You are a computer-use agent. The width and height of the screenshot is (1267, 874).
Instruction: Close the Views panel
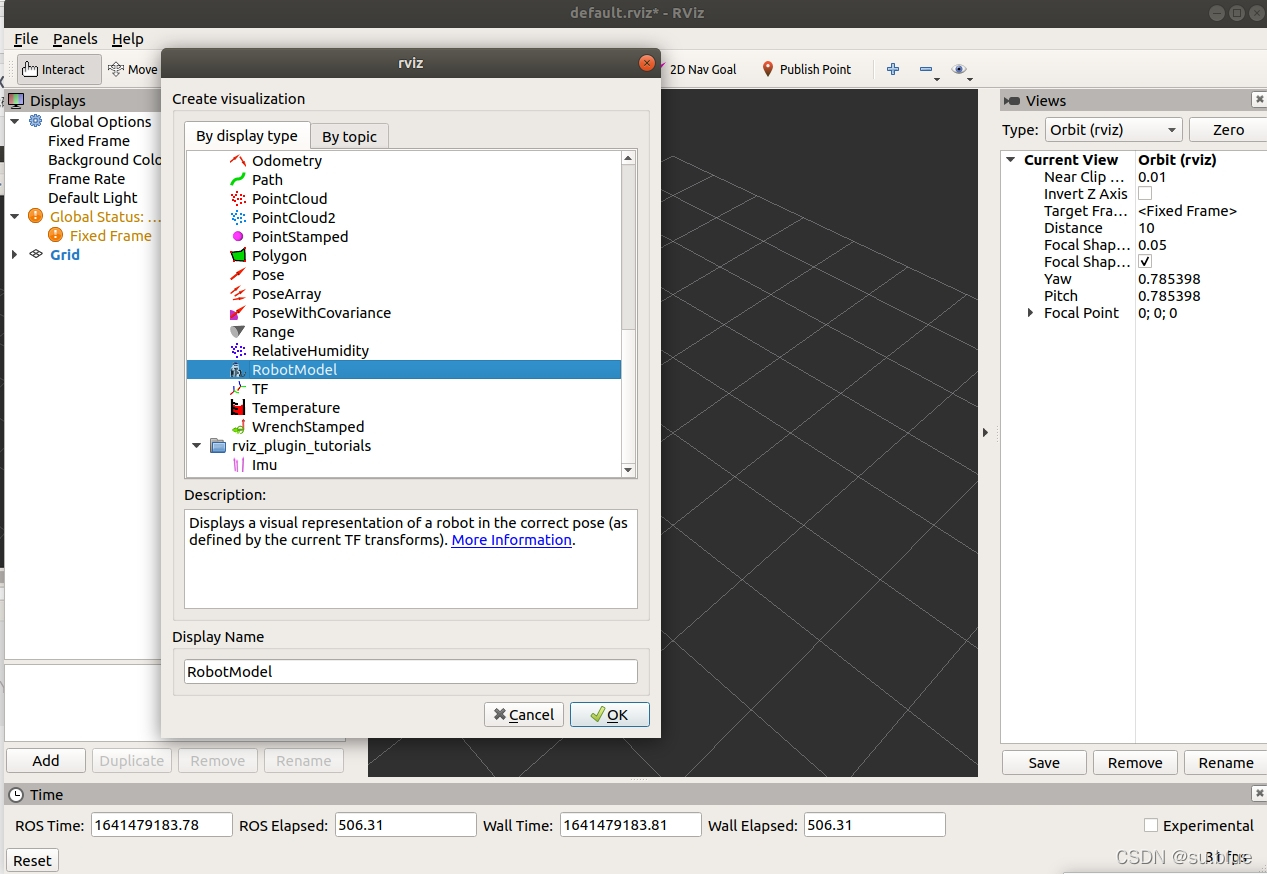coord(1259,100)
